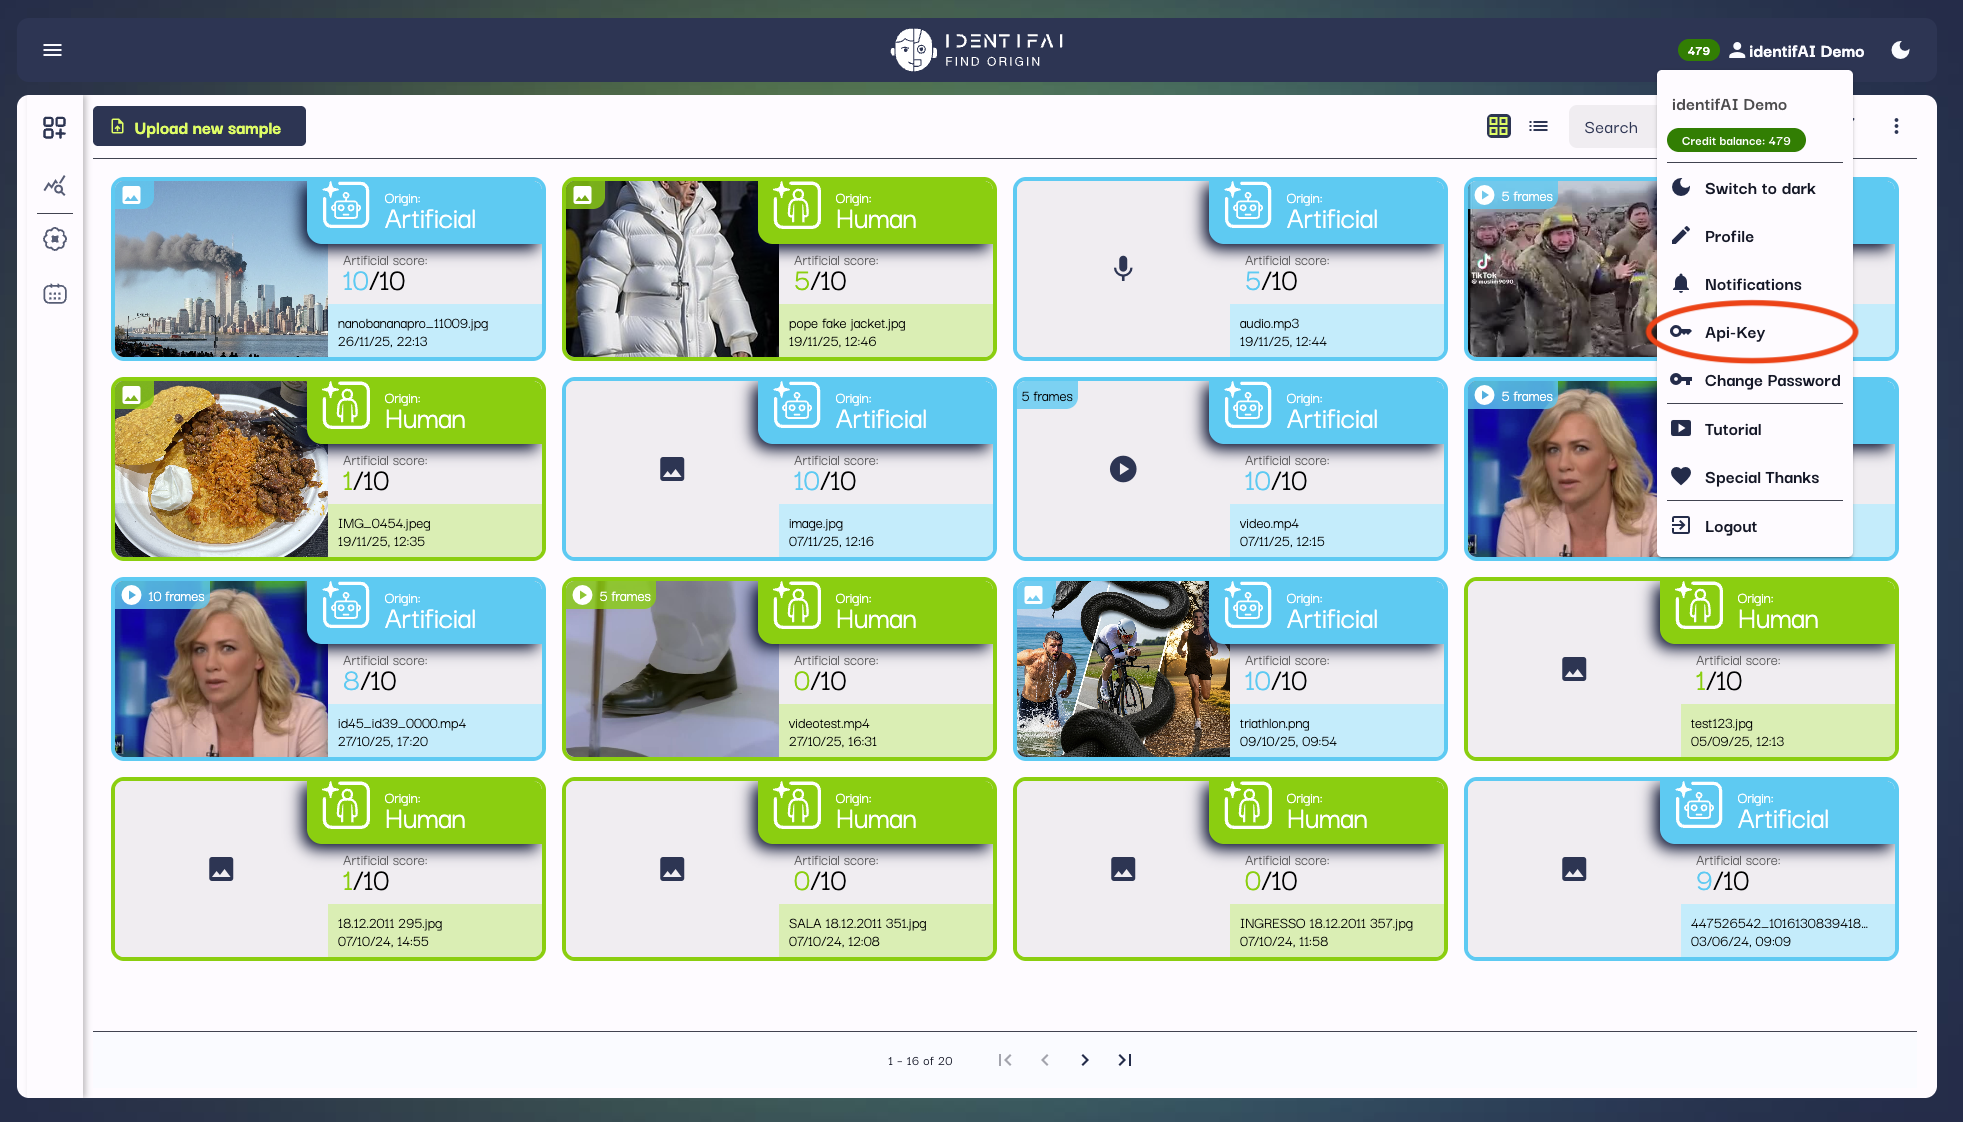The width and height of the screenshot is (1963, 1122).
Task: Play the video.mp4 sample
Action: pyautogui.click(x=1122, y=469)
